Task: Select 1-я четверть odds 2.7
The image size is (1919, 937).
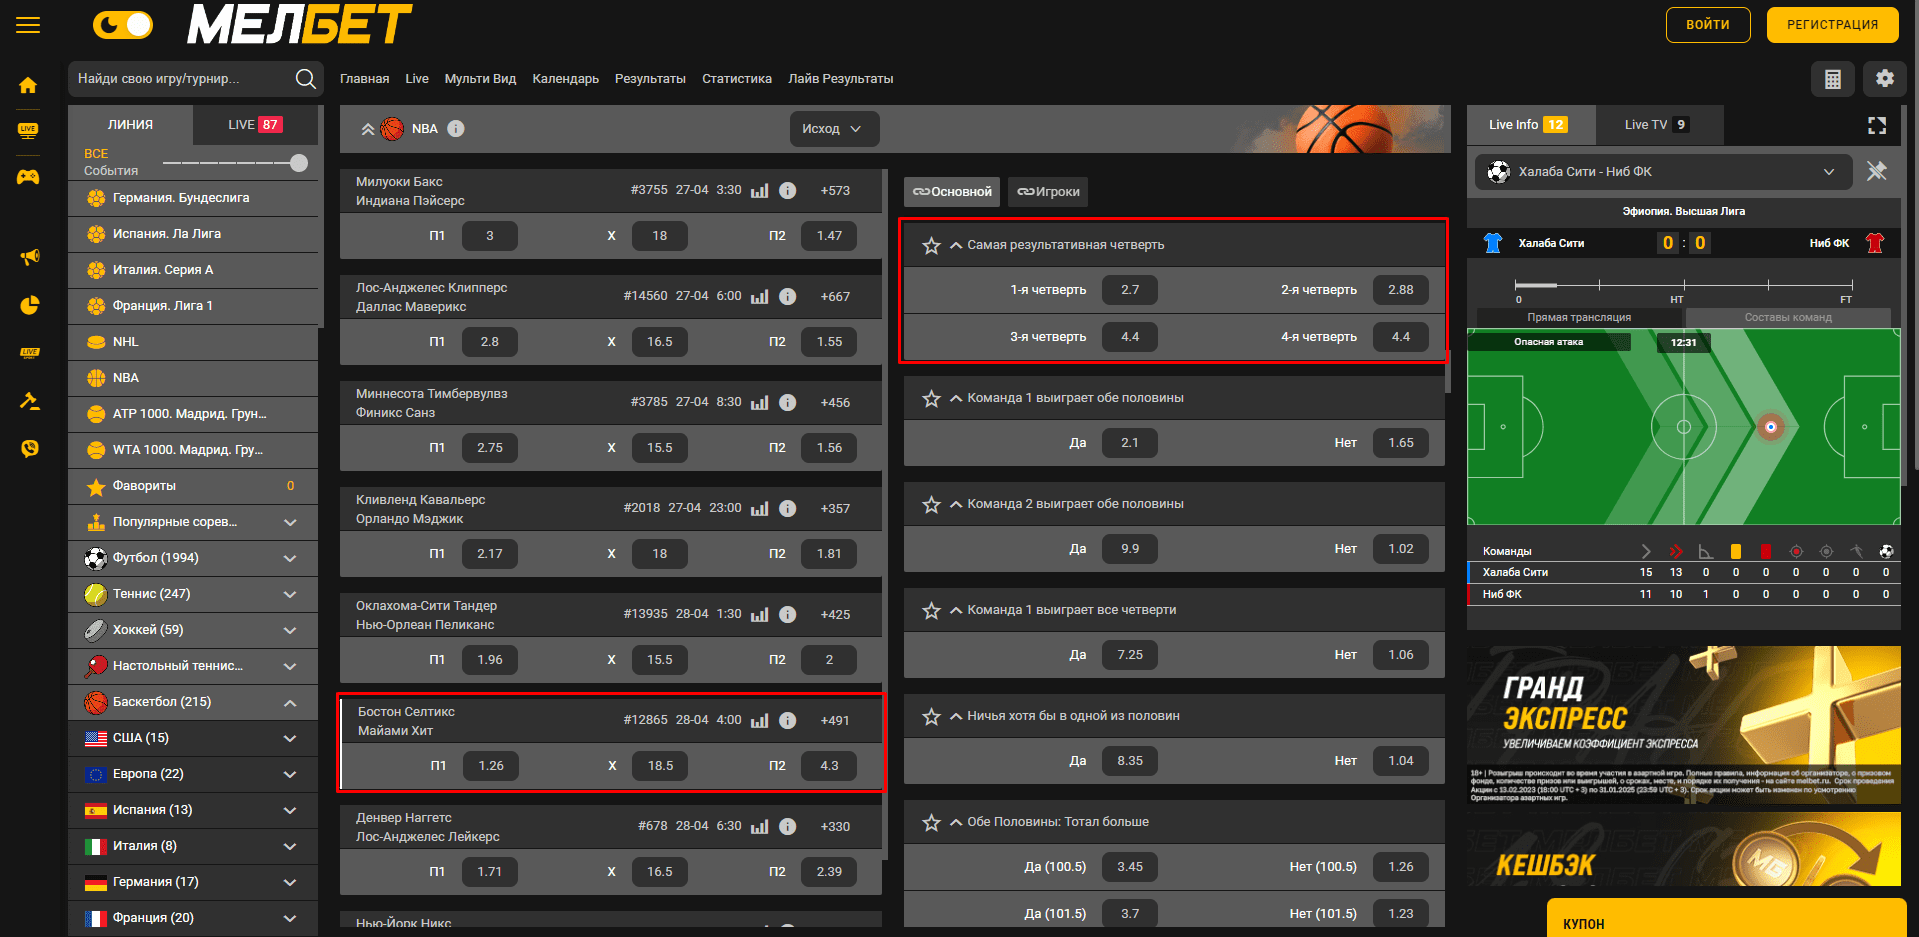Action: 1129,290
